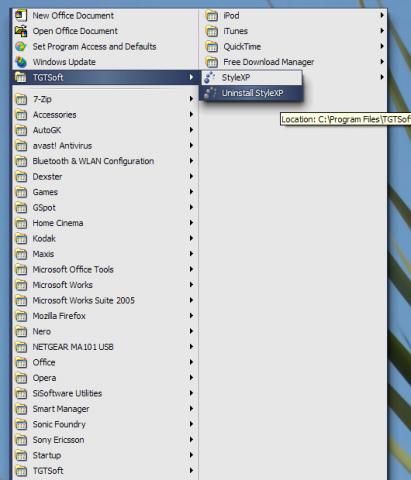Expand the Accessories submenu arrow
The image size is (411, 480).
[191, 115]
